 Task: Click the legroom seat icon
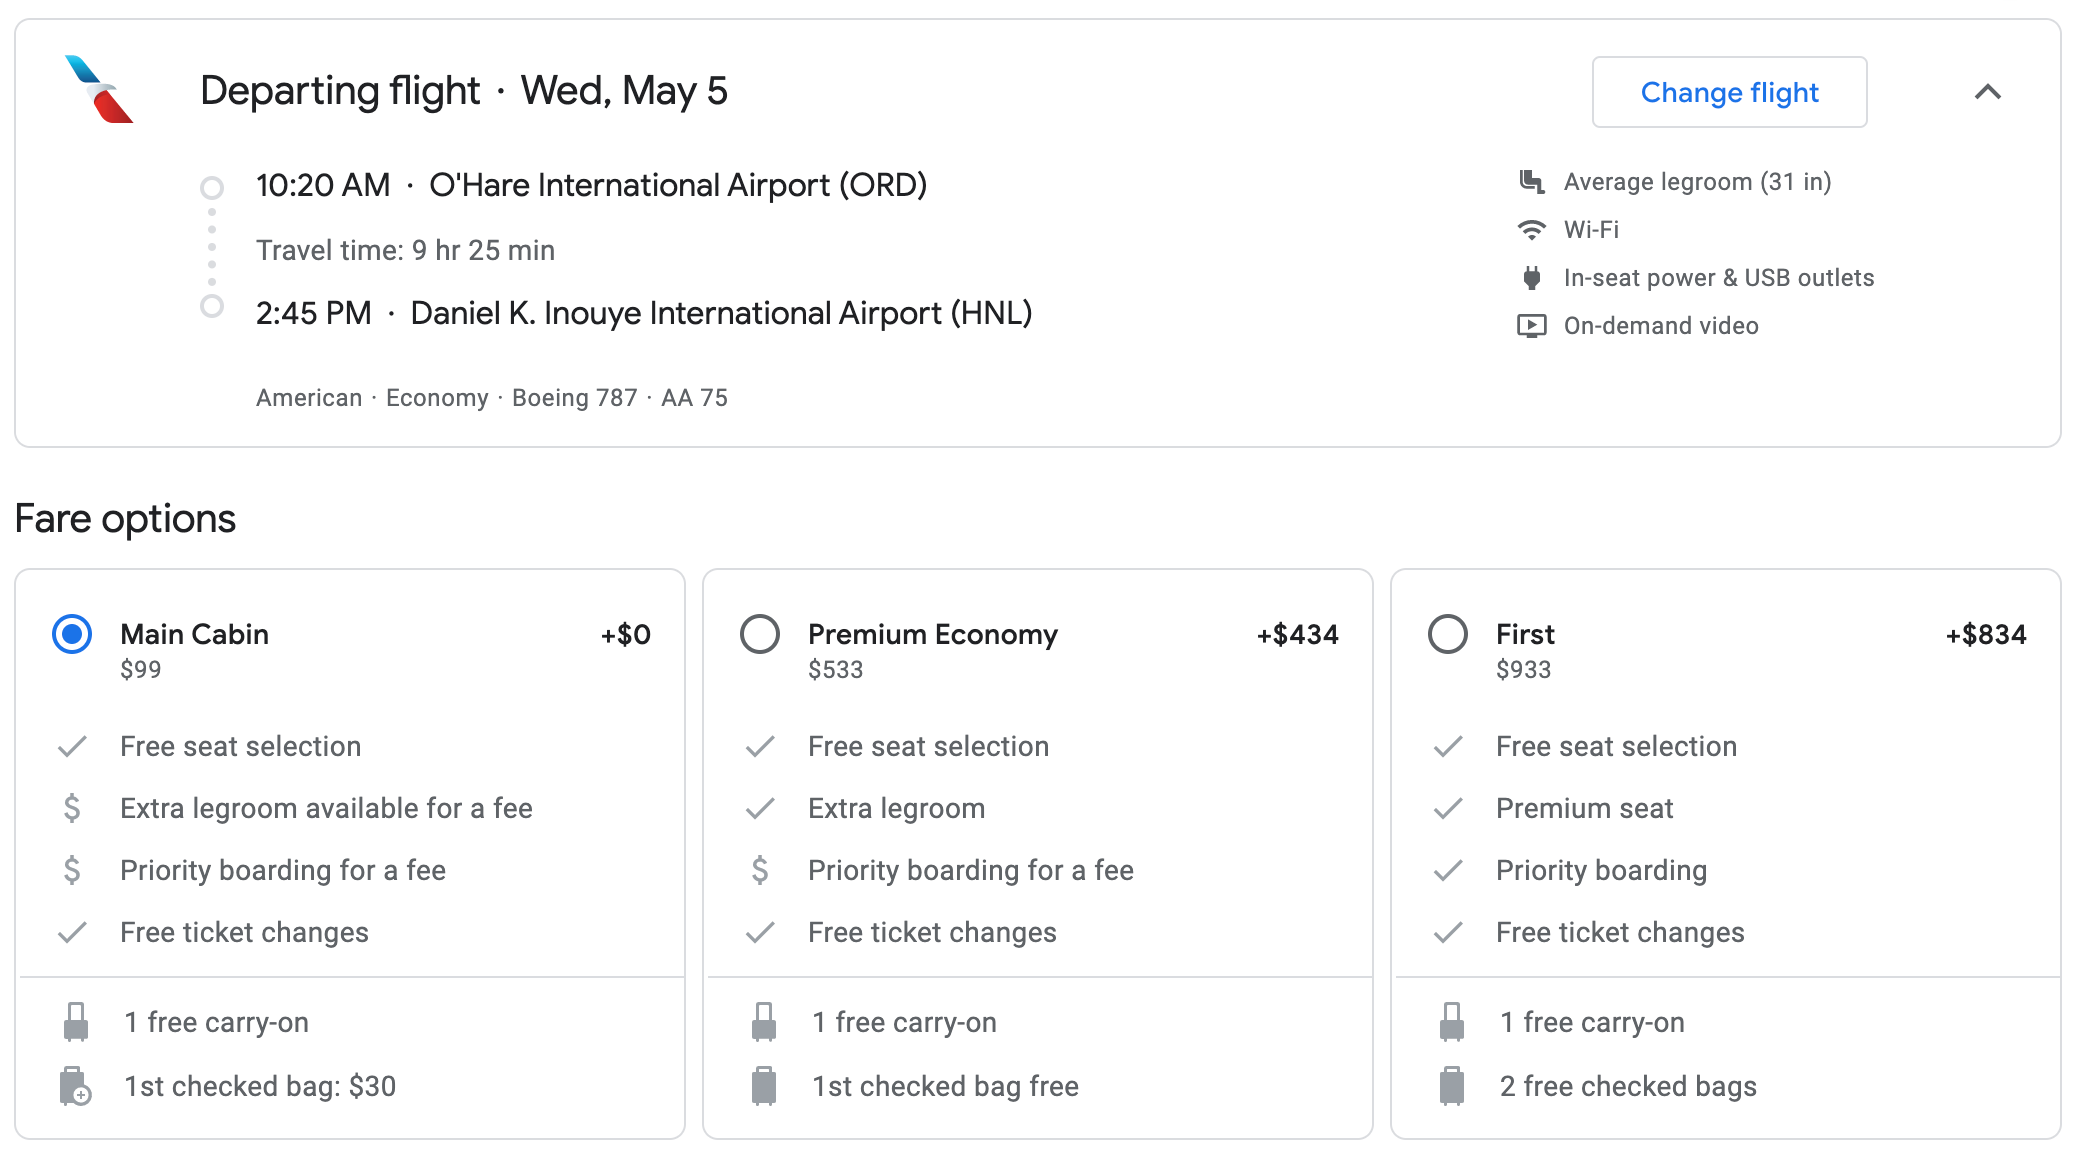coord(1531,182)
